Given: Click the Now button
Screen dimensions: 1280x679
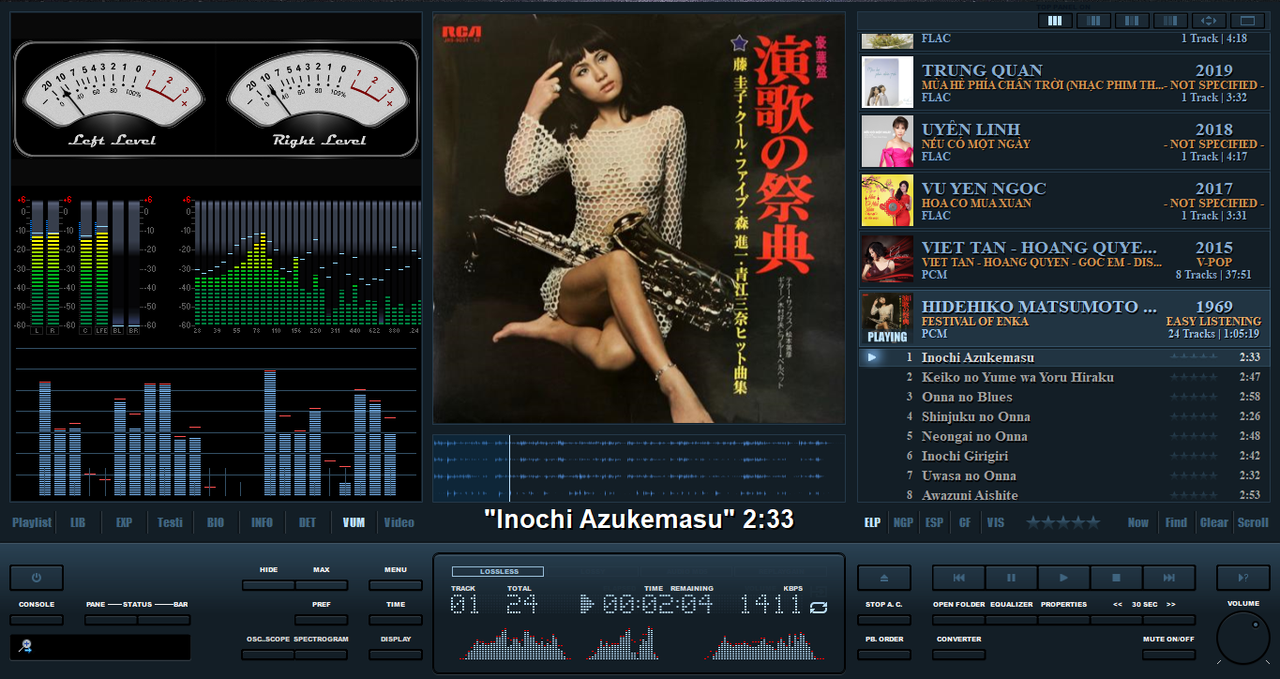Looking at the screenshot, I should (1138, 522).
